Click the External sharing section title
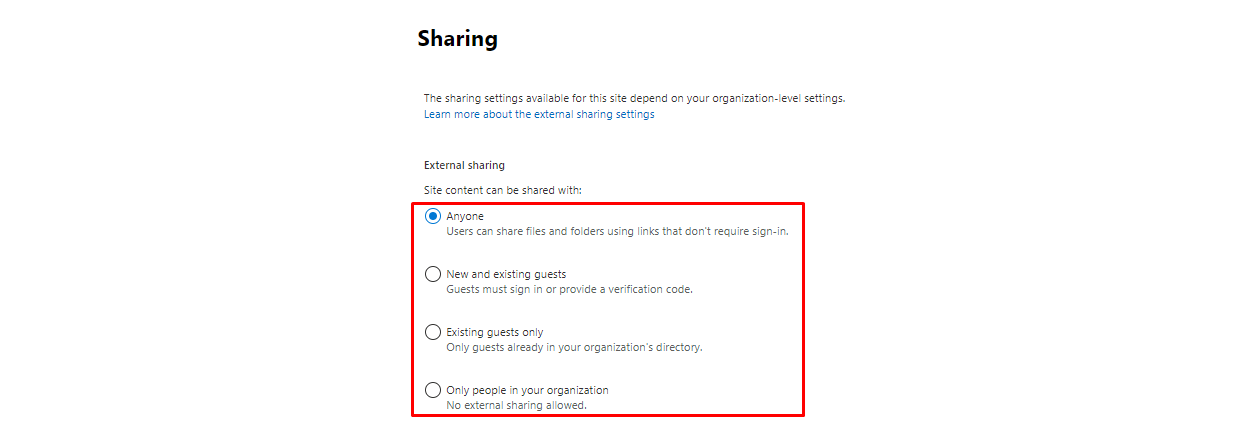 point(464,165)
